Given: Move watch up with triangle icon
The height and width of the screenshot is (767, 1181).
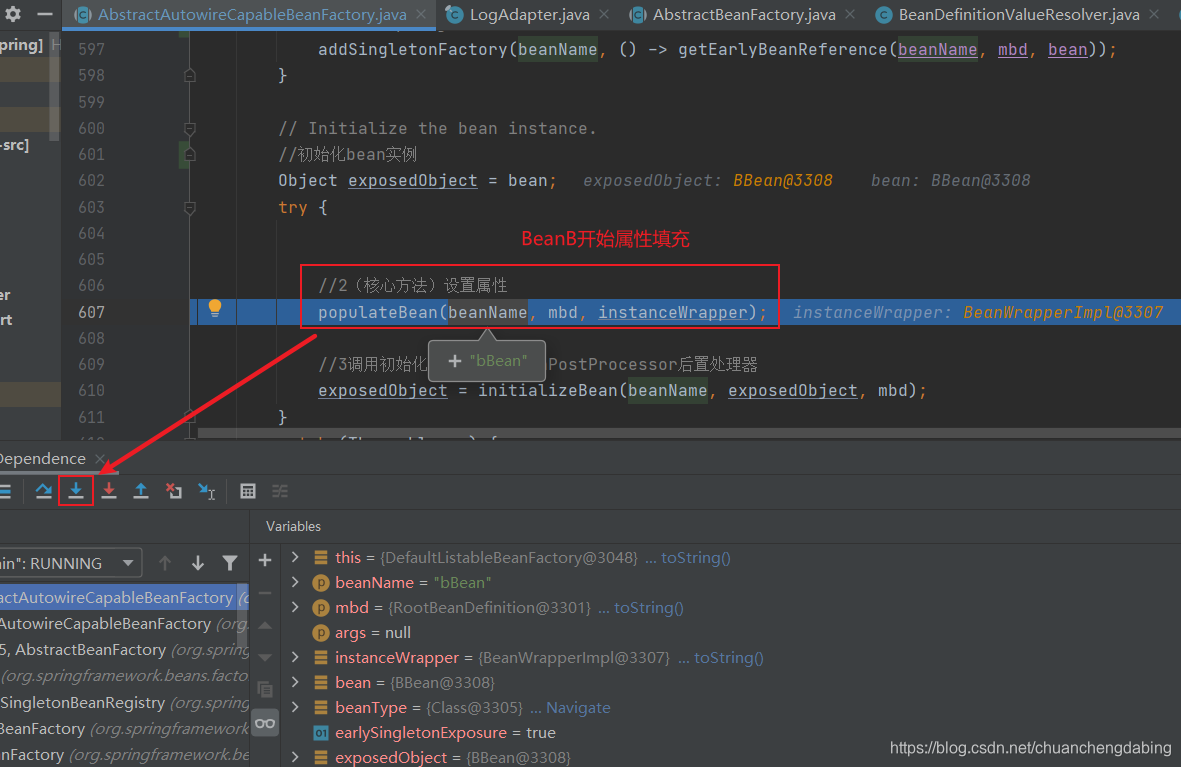Looking at the screenshot, I should [265, 625].
